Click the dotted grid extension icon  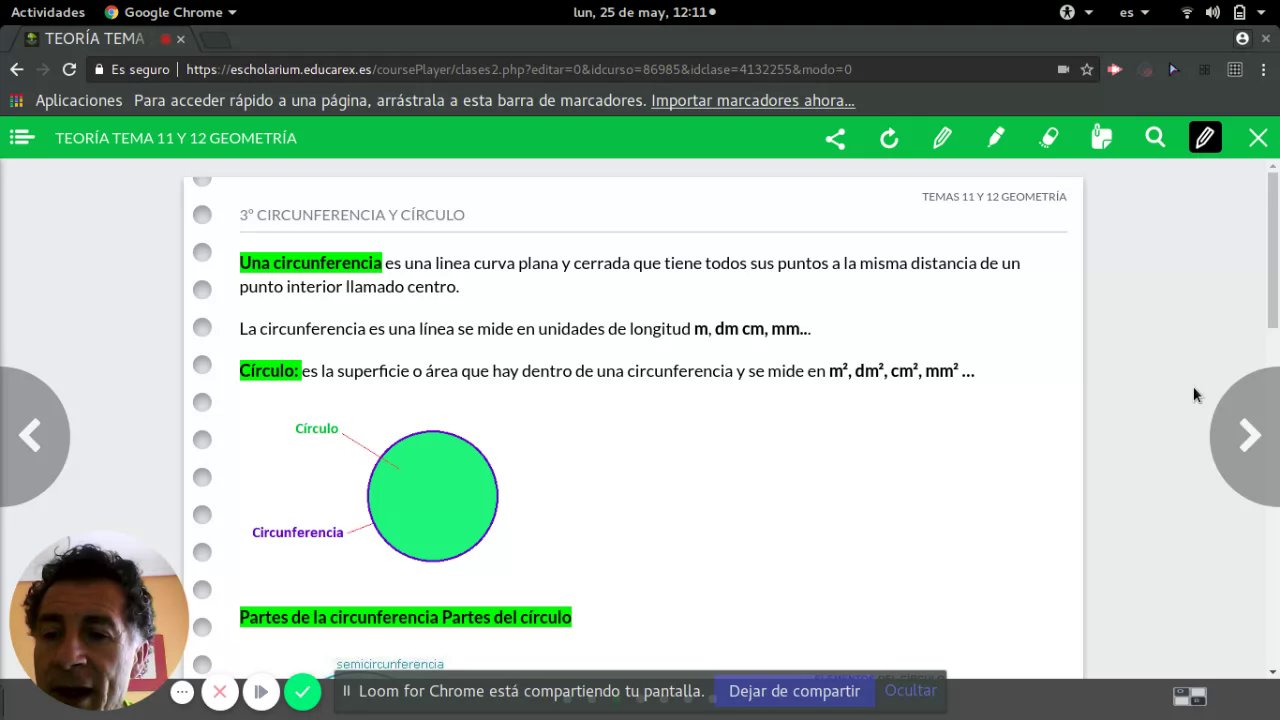[x=1235, y=69]
